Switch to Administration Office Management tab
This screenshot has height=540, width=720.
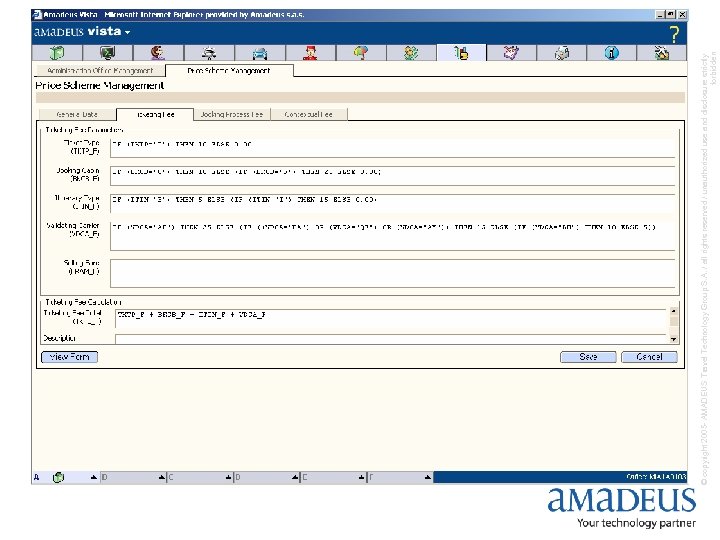(100, 71)
